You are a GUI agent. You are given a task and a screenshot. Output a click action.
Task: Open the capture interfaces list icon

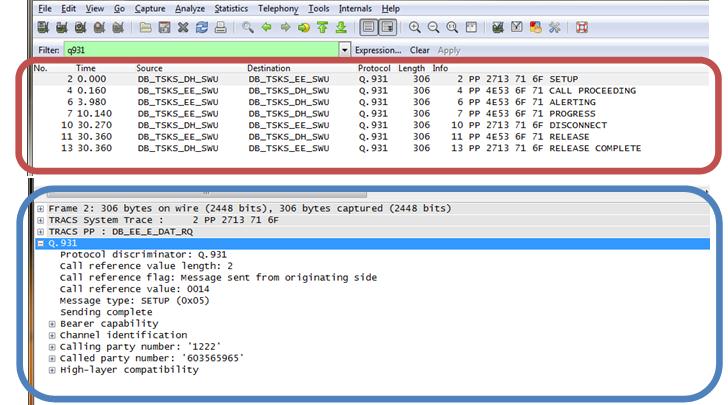point(43,27)
